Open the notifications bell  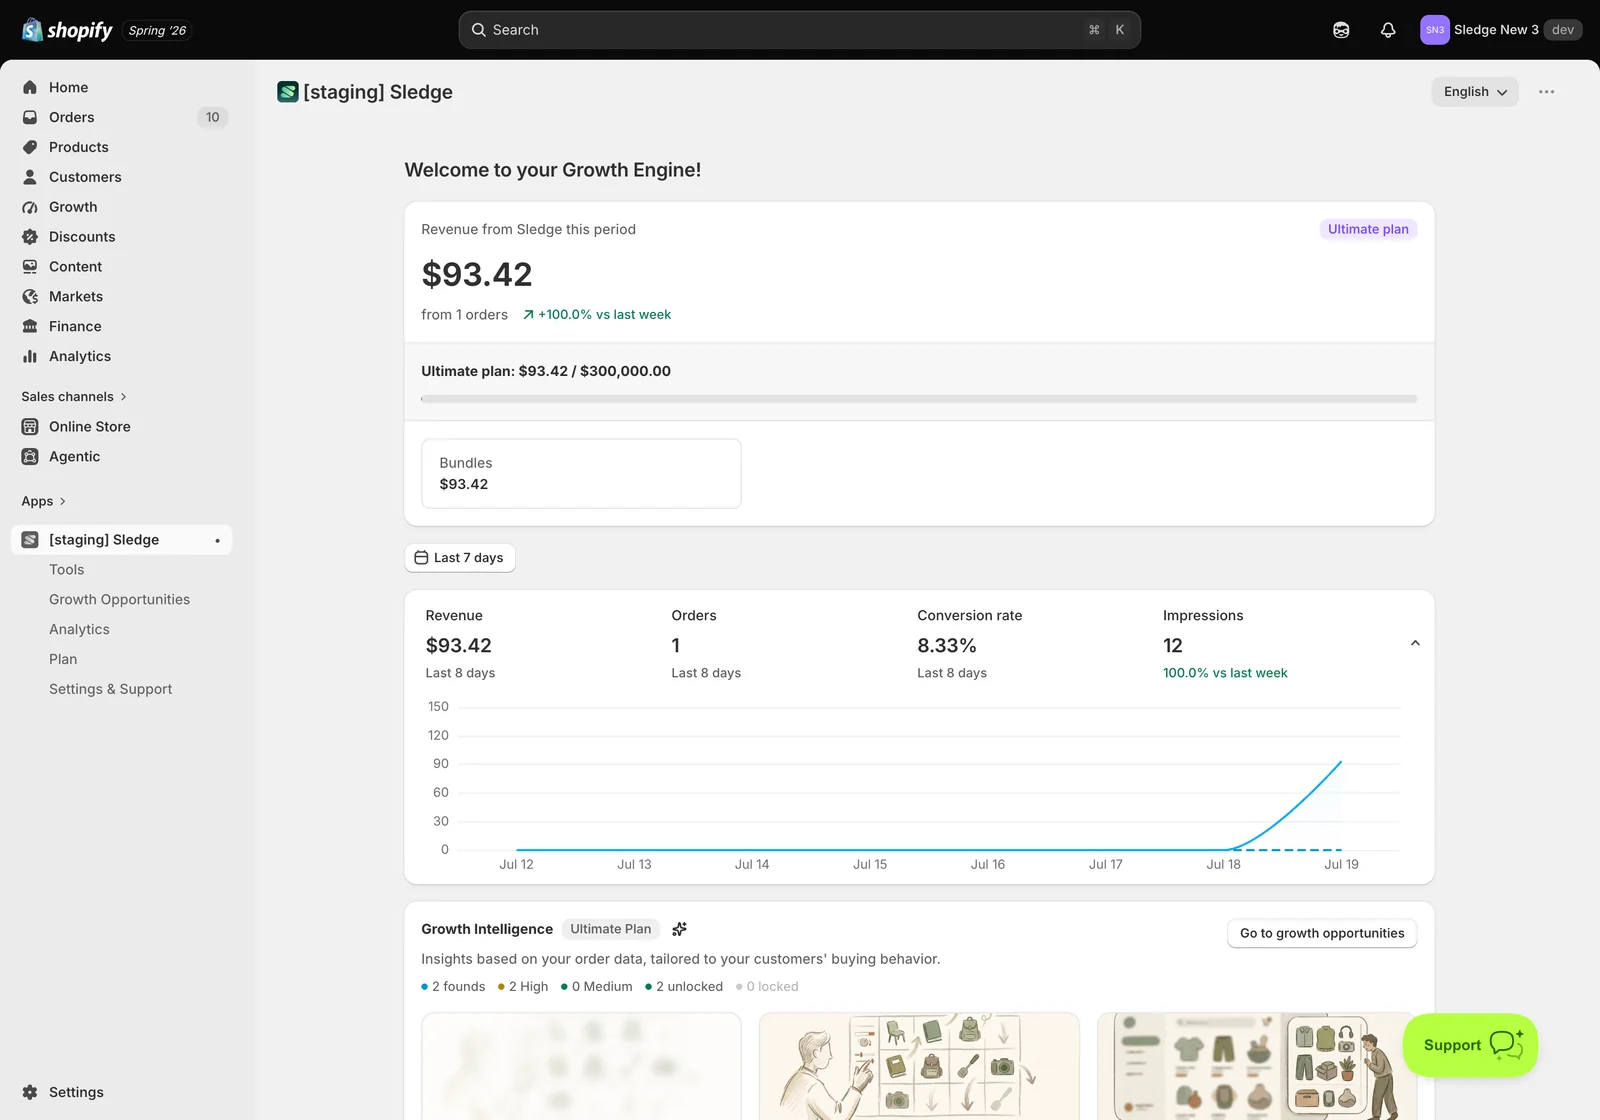(x=1388, y=30)
